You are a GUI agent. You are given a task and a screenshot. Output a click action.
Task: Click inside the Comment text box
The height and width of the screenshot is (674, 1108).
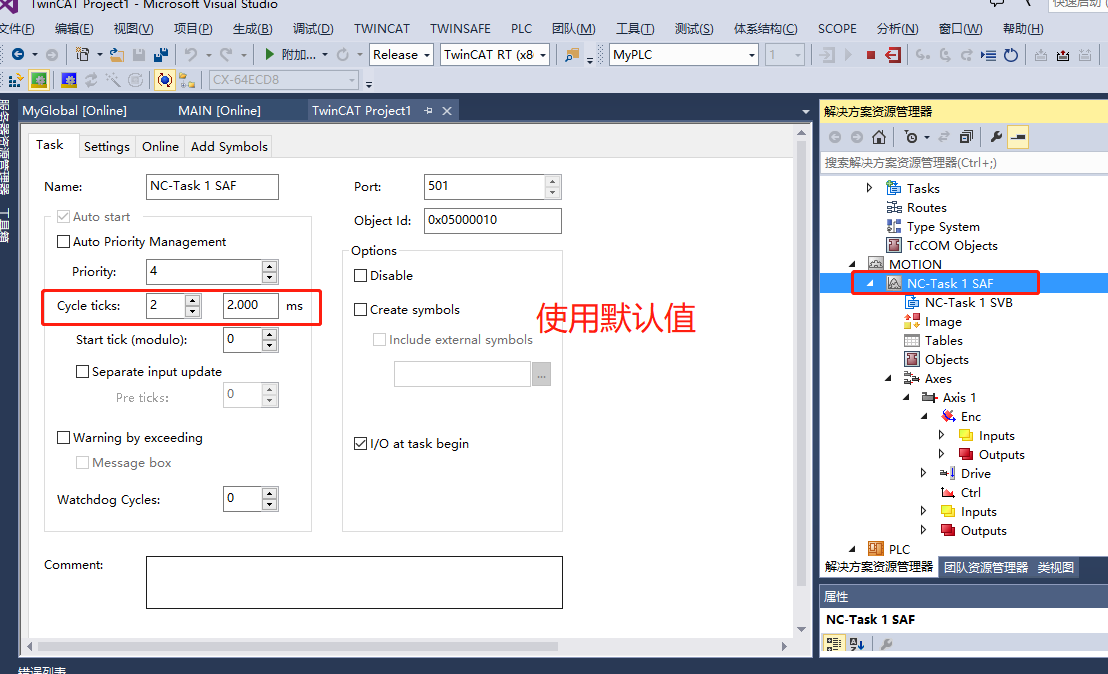(x=354, y=582)
